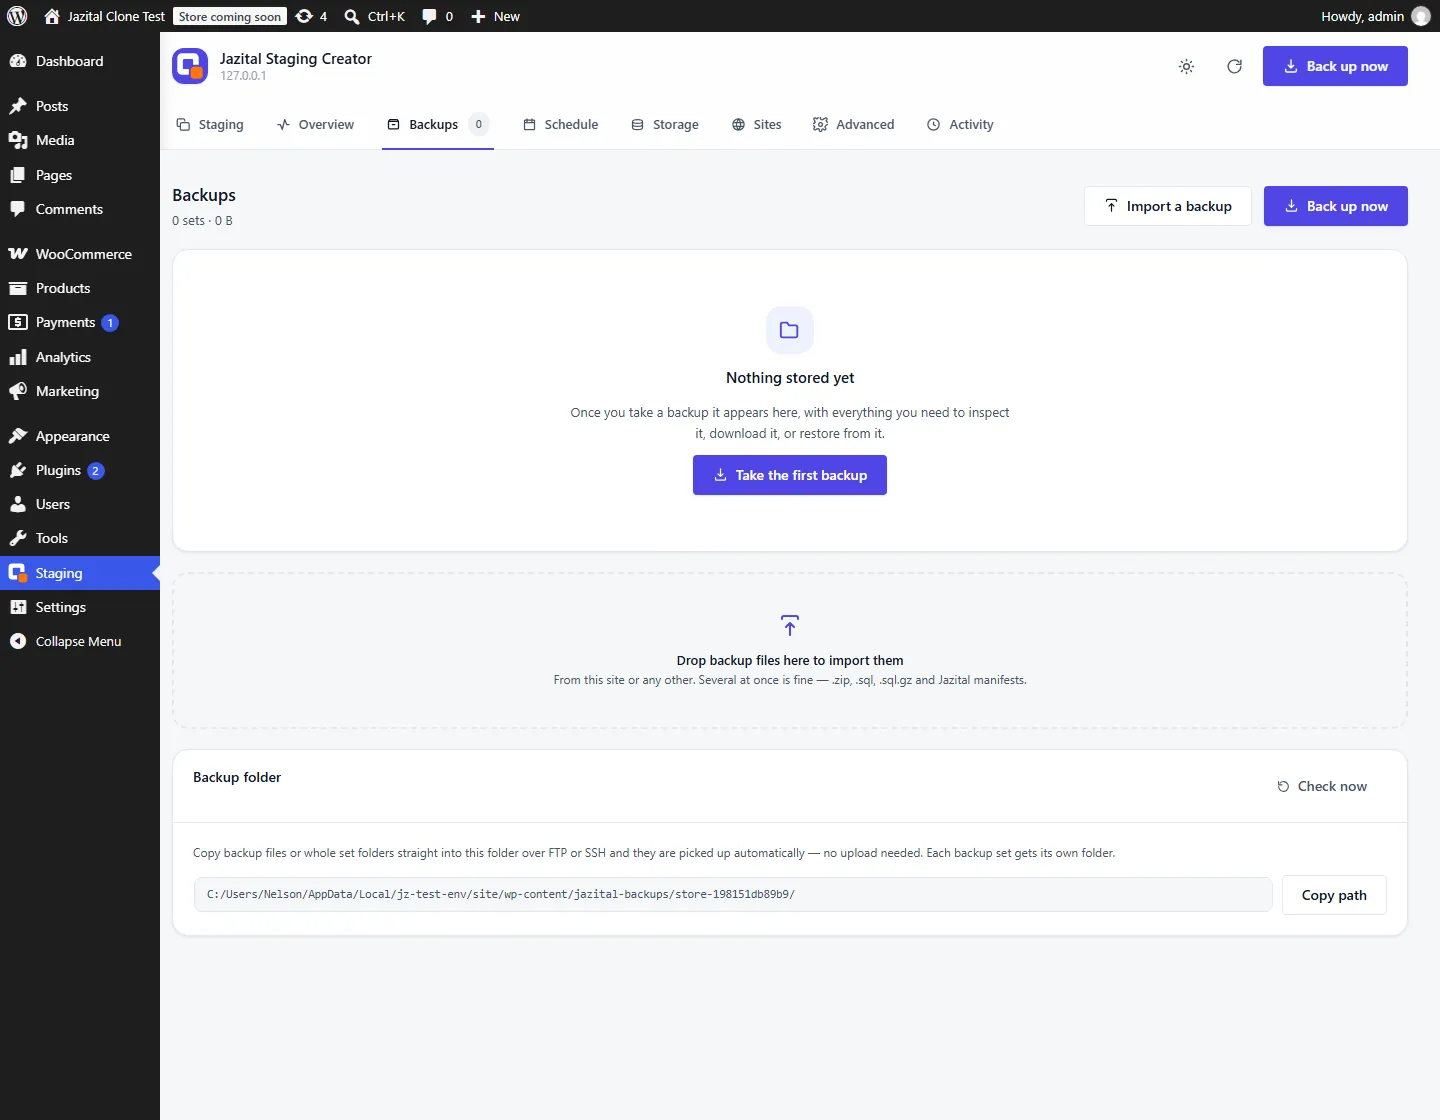Viewport: 1440px width, 1120px height.
Task: Click the updates icon showing 4
Action: click(311, 16)
